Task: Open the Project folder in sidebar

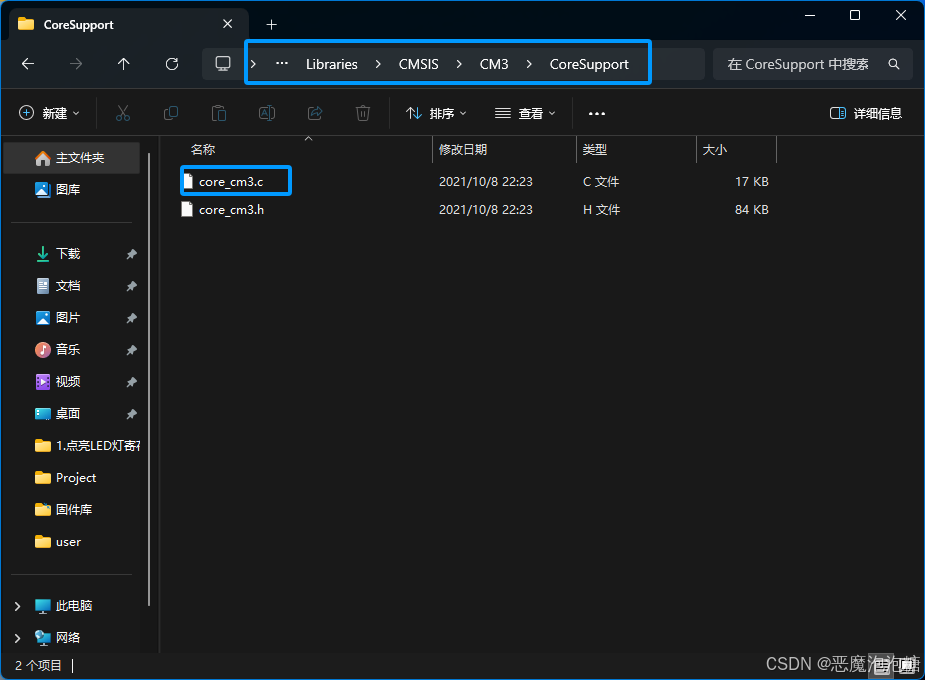Action: (x=65, y=478)
